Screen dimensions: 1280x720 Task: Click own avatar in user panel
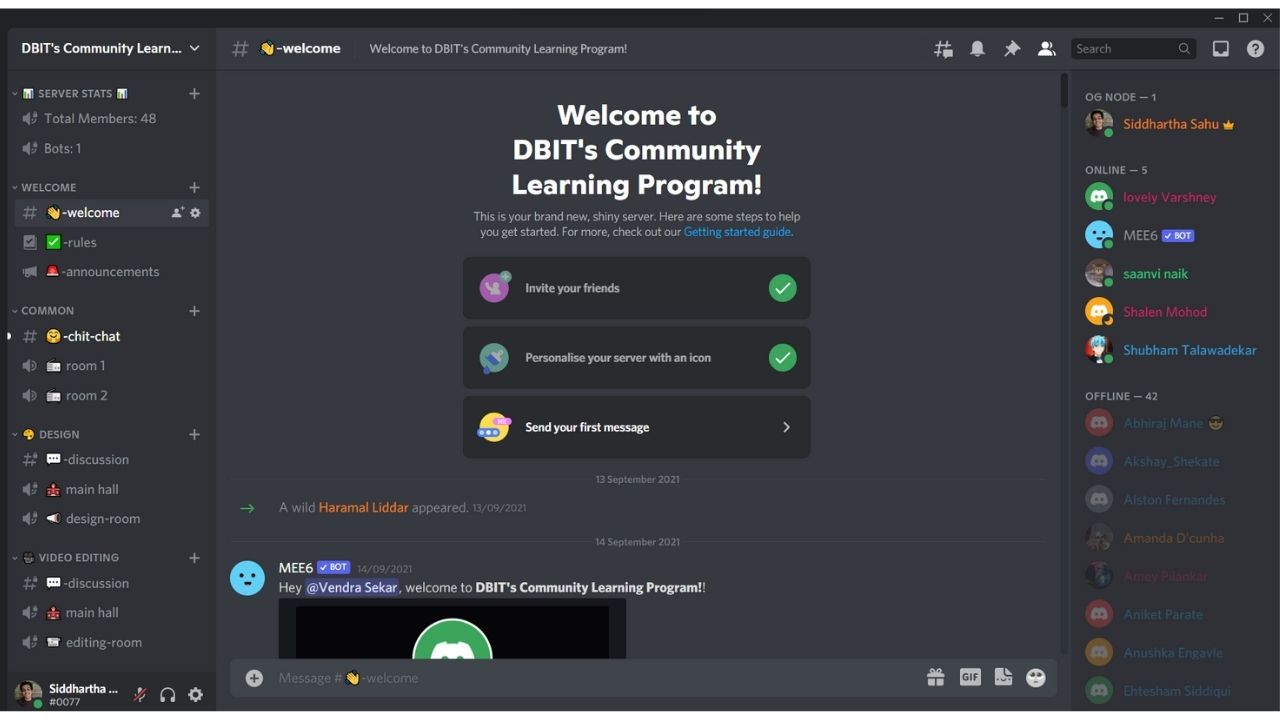[28, 694]
